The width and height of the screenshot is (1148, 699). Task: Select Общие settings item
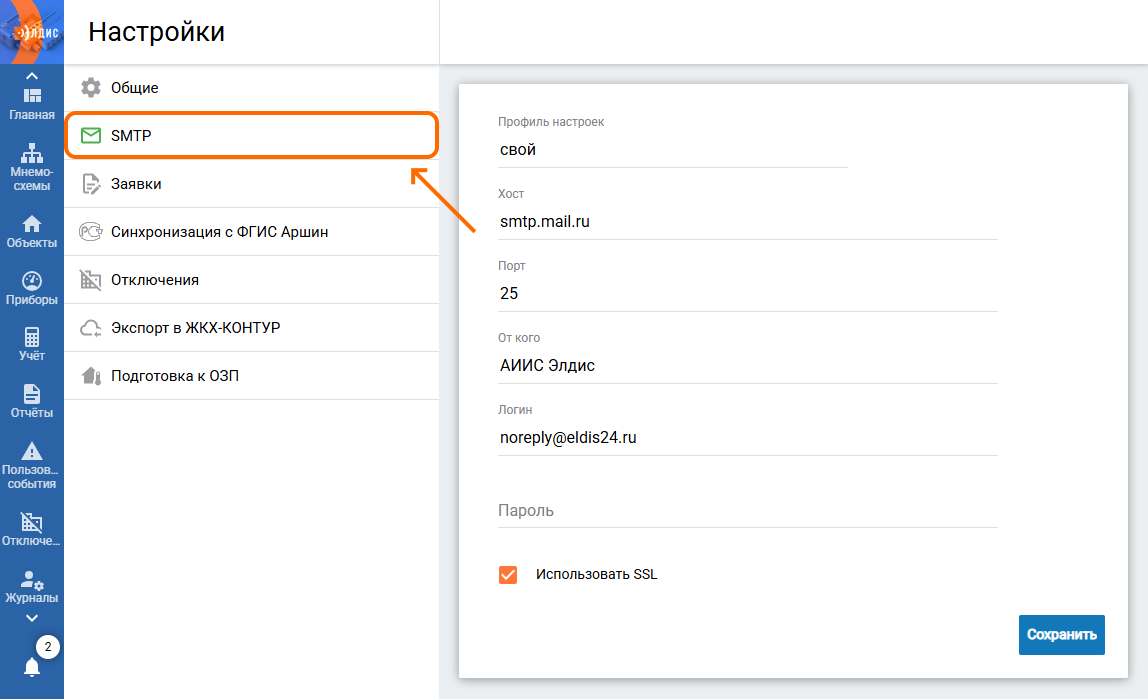(252, 88)
